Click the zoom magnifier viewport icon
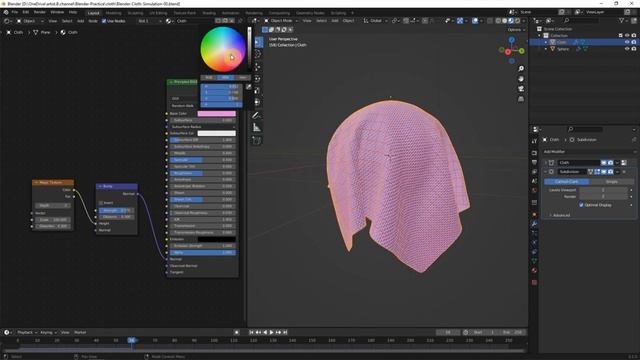Screen dimensions: 640x360 (x=521, y=69)
